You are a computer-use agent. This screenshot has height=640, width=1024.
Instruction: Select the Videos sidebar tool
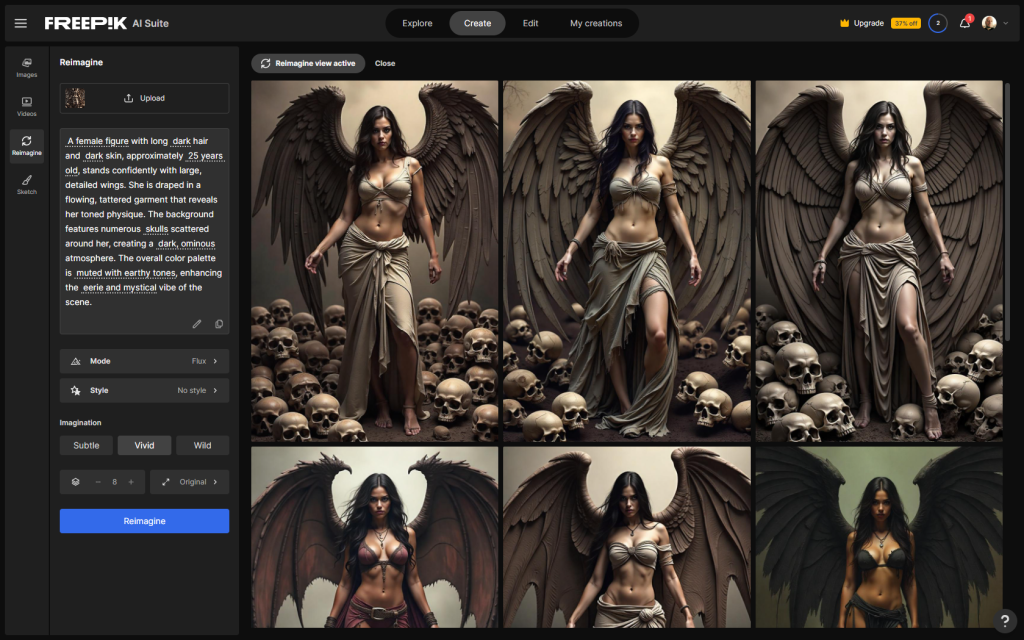(26, 106)
